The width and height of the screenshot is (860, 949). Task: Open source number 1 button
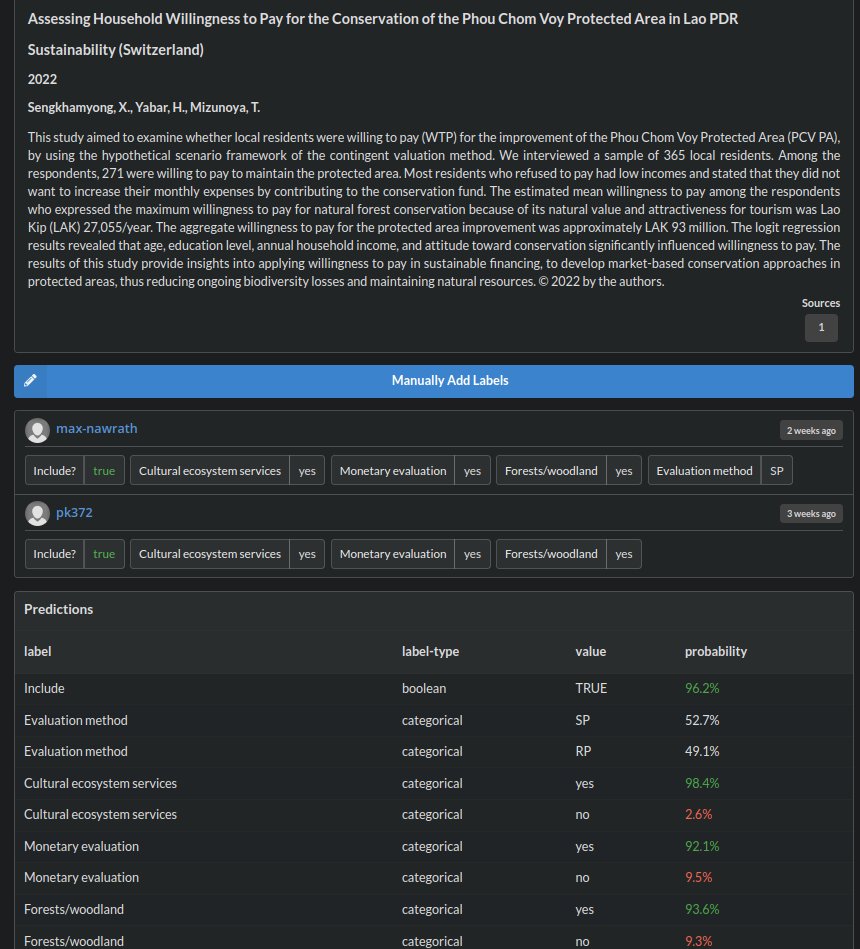click(x=821, y=327)
